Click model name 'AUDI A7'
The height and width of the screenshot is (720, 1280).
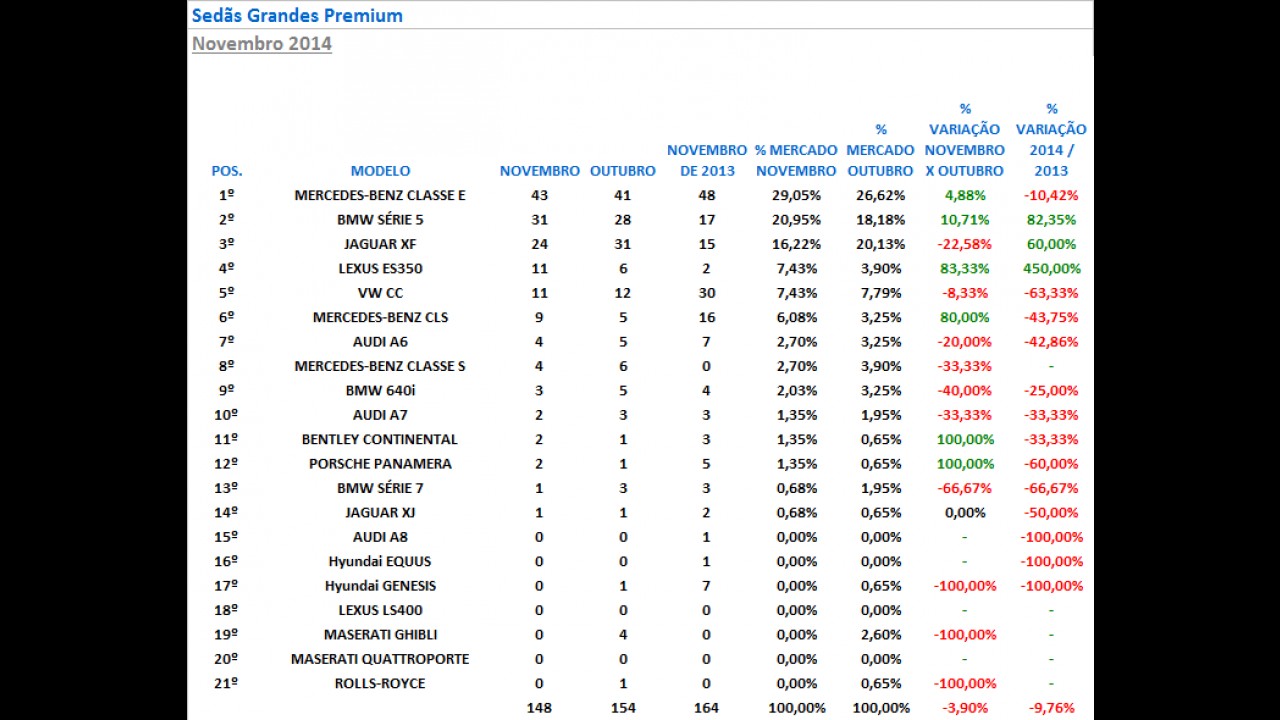380,415
